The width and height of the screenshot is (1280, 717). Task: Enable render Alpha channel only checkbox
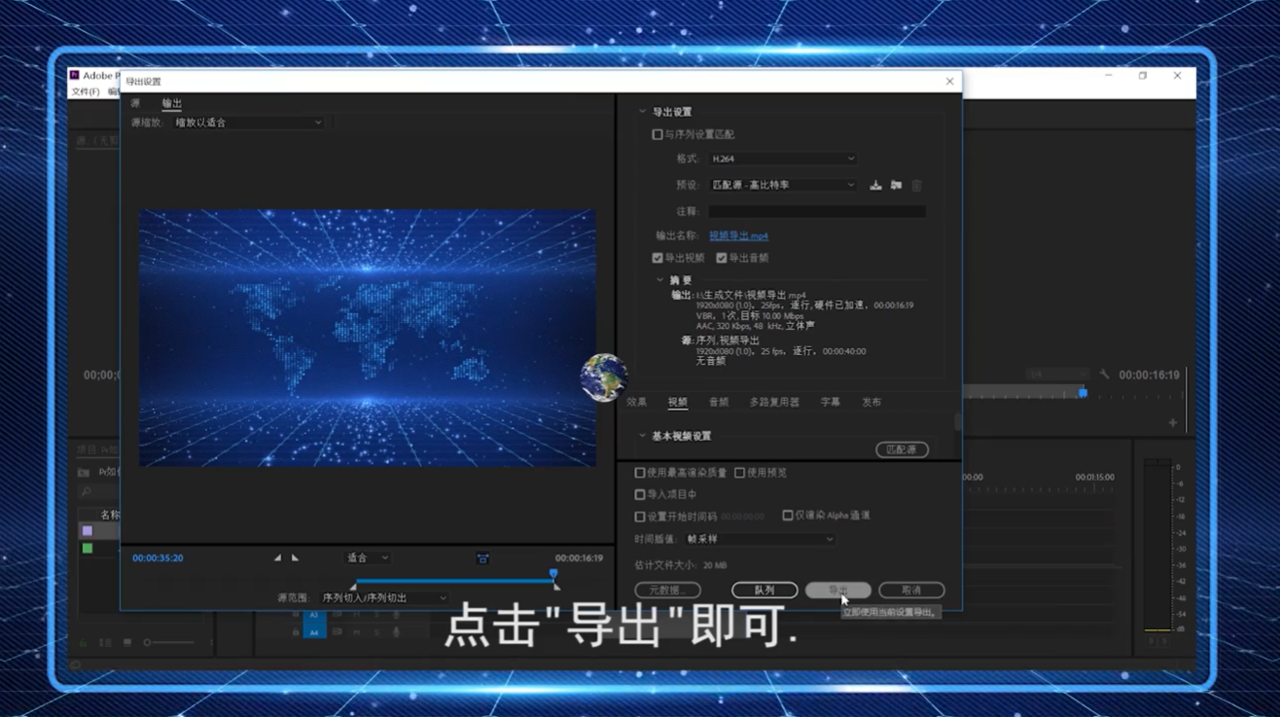[788, 515]
